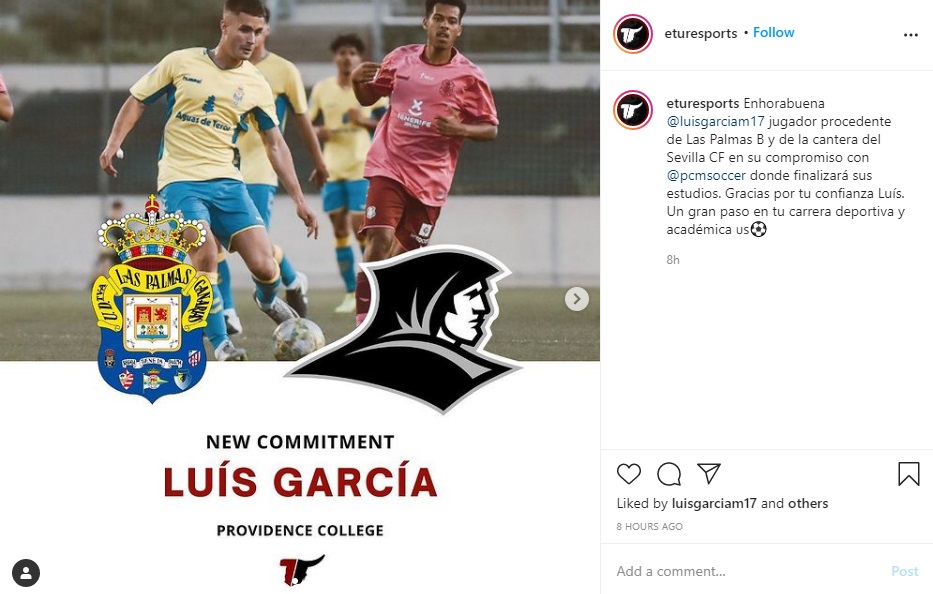The height and width of the screenshot is (594, 933).
Task: Open the 8 hours ago timestamp
Action: point(650,527)
